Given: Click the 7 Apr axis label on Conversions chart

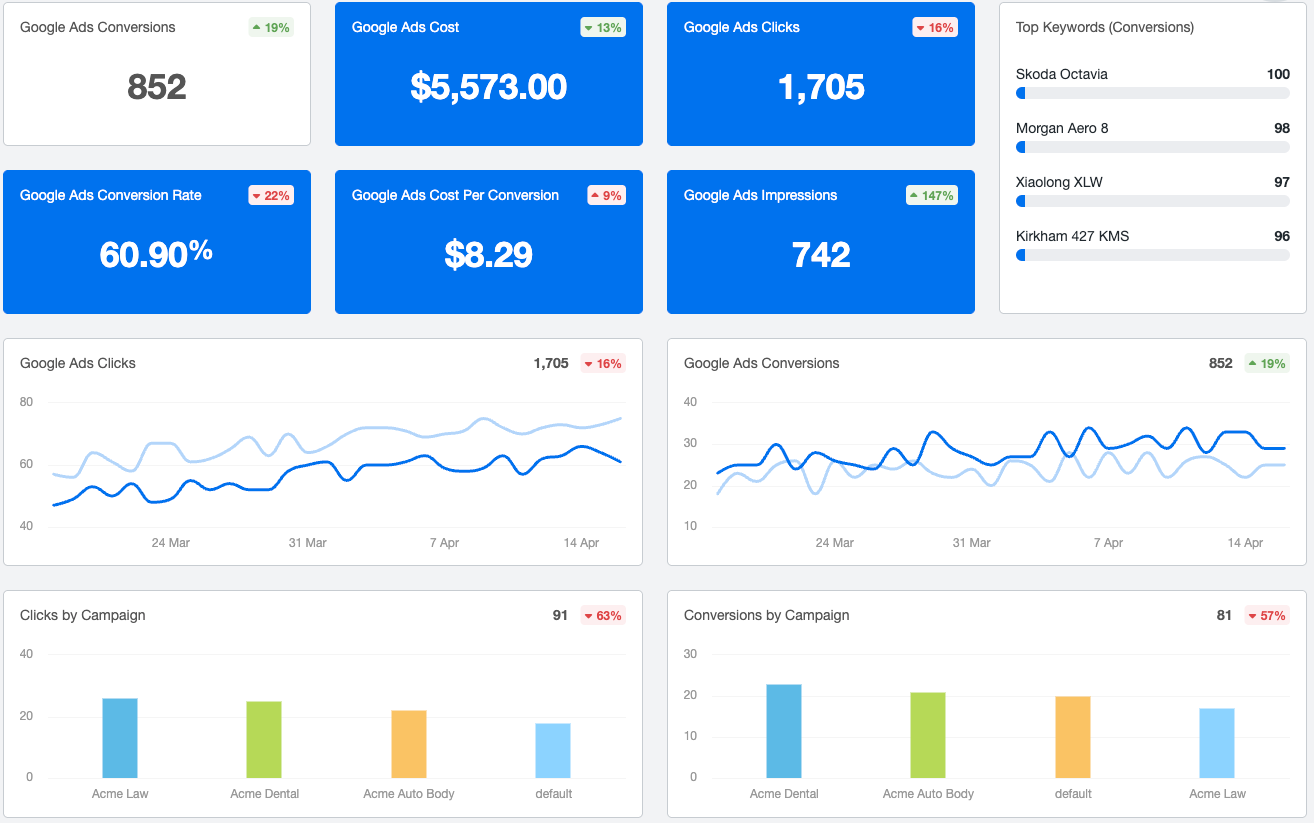Looking at the screenshot, I should pos(1104,543).
